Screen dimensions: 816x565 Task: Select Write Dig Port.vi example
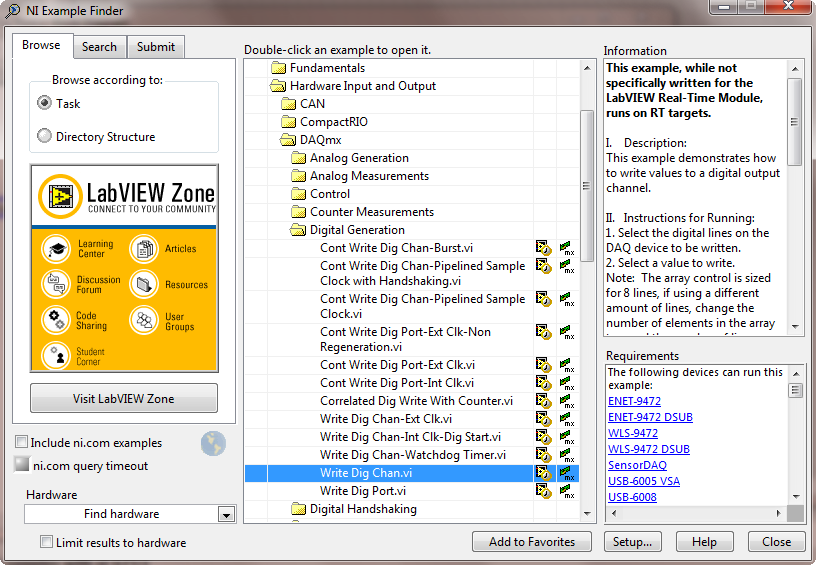coord(363,491)
